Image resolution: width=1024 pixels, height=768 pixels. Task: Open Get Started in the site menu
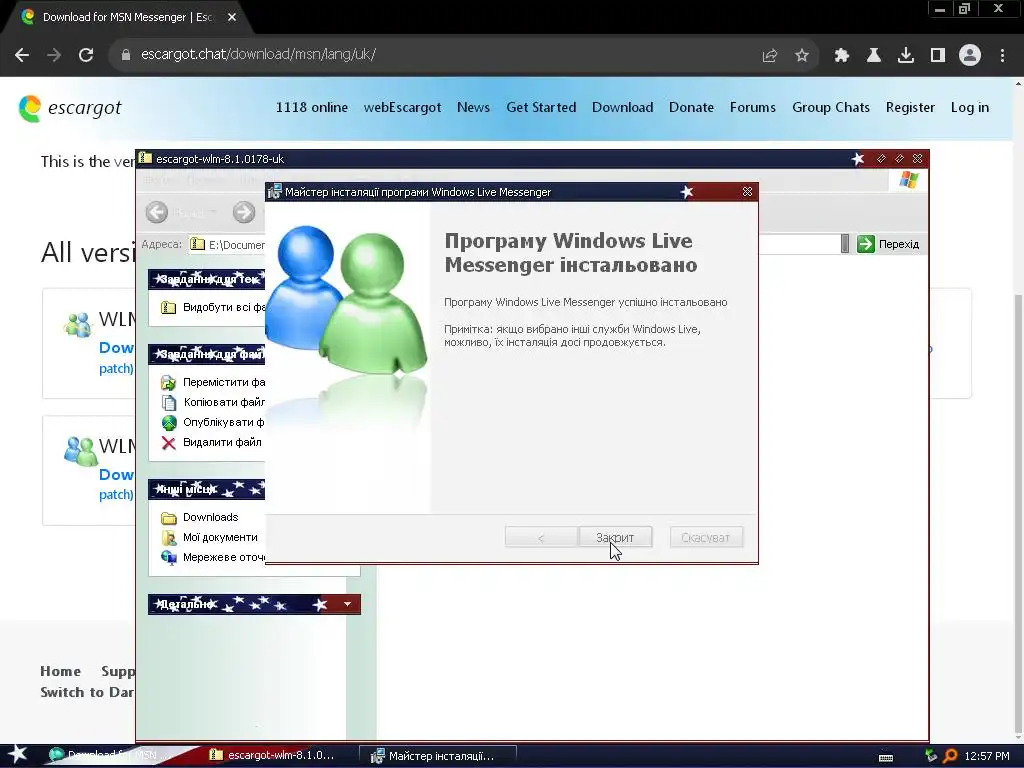(x=541, y=107)
